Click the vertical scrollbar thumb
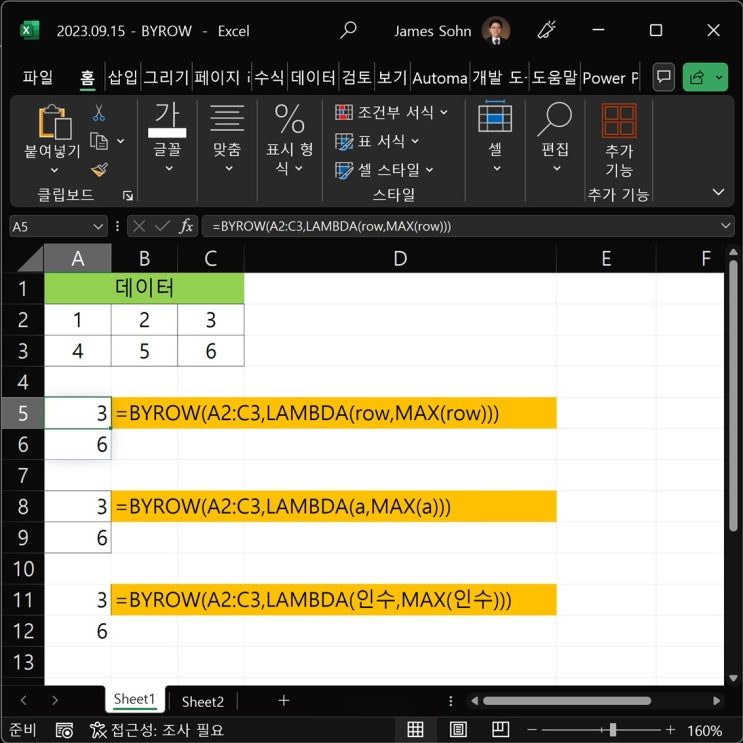Image resolution: width=743 pixels, height=743 pixels. 733,395
